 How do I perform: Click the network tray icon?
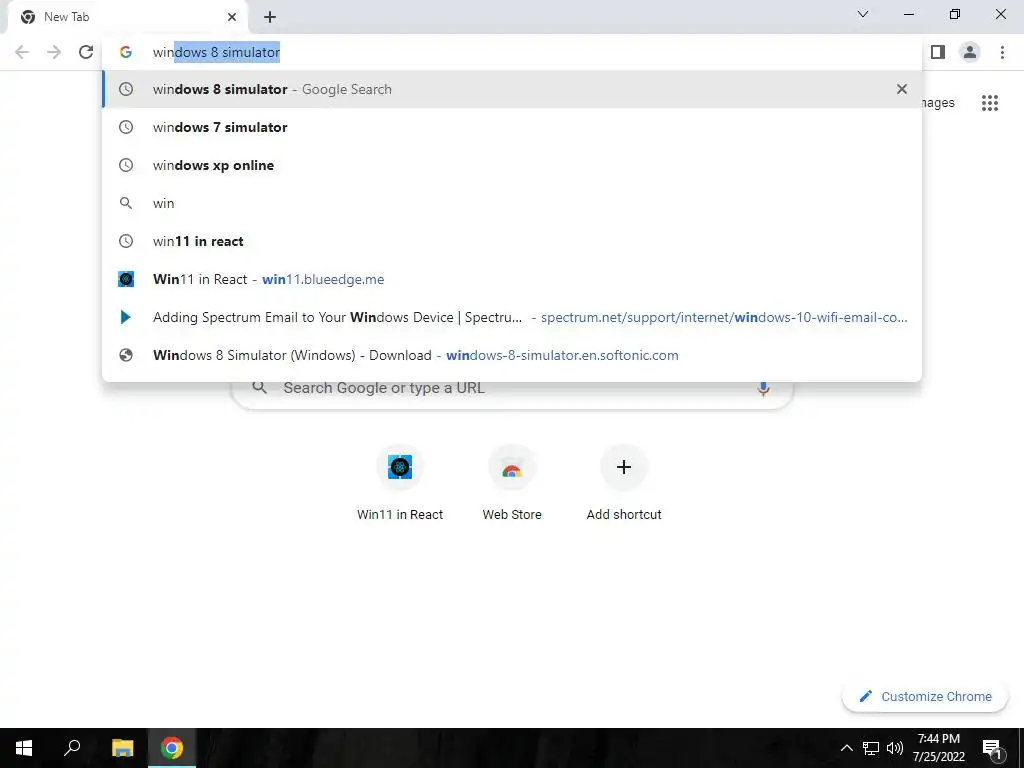click(871, 748)
